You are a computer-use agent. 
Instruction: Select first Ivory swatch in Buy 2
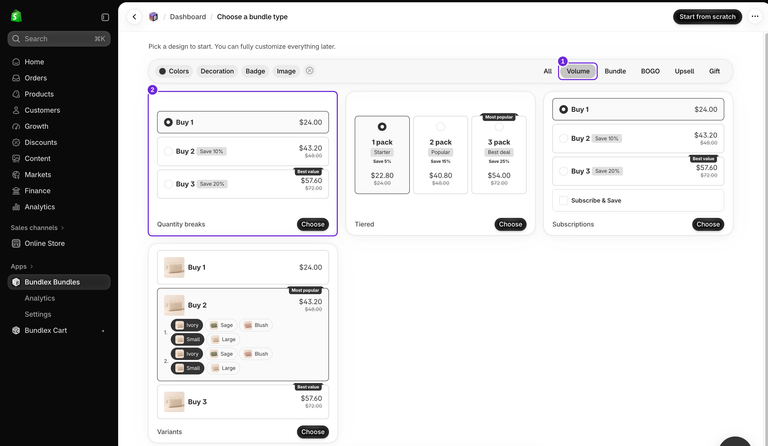point(187,325)
